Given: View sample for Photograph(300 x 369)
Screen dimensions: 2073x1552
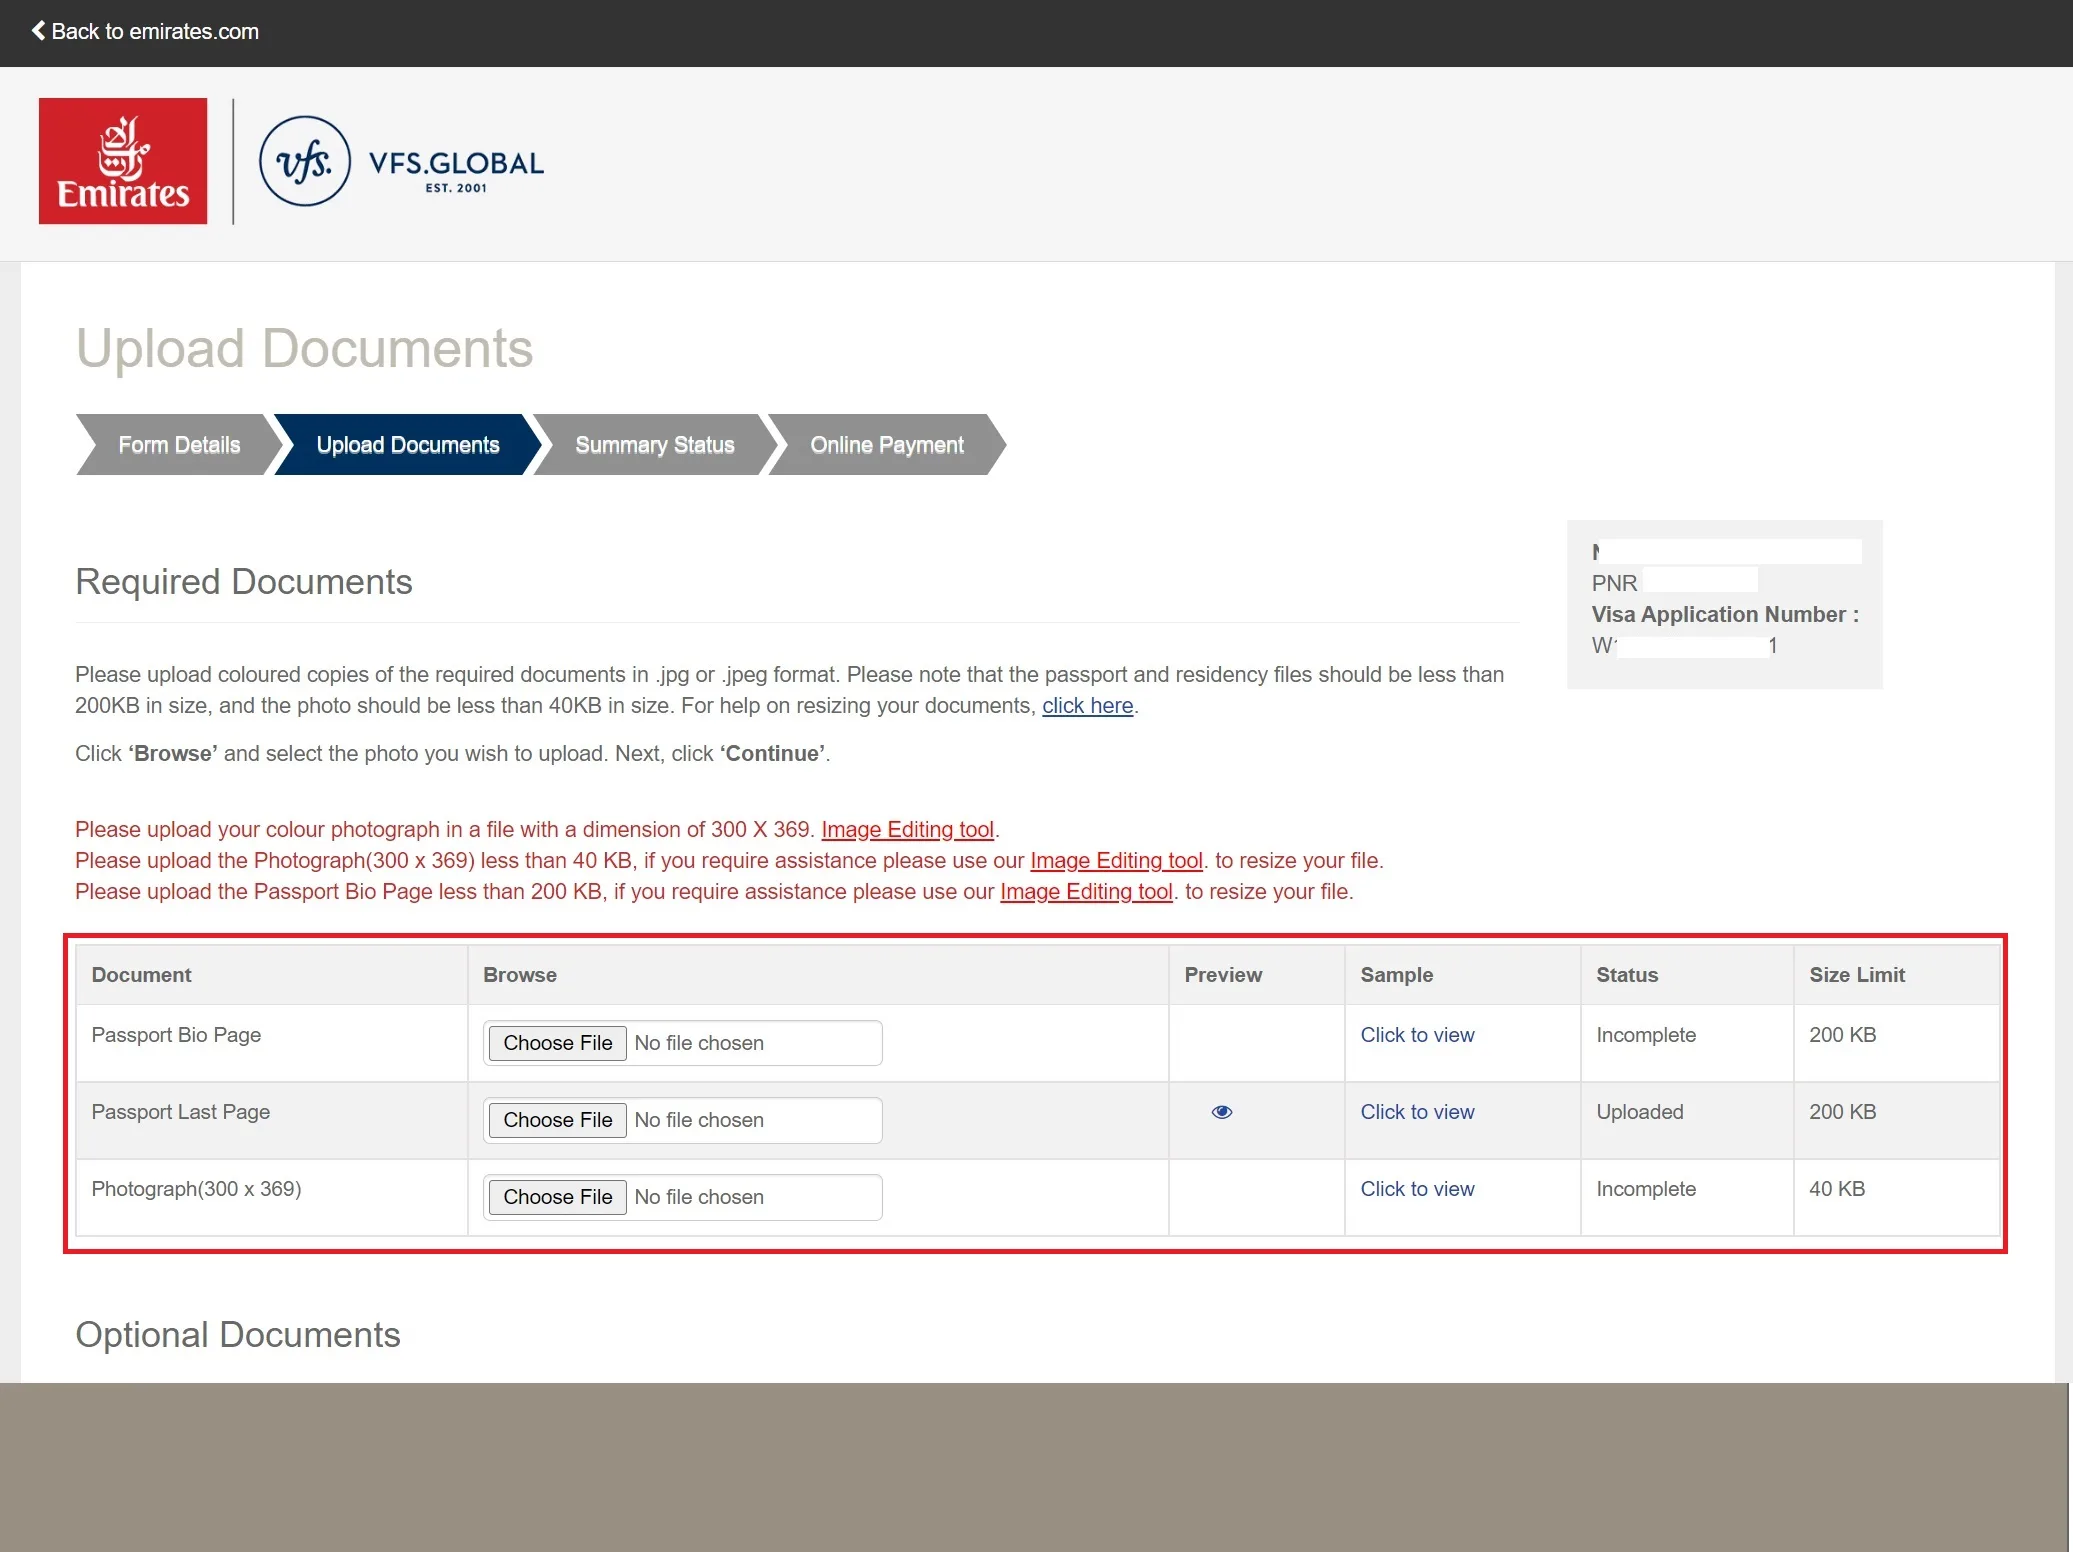Looking at the screenshot, I should click(1417, 1189).
